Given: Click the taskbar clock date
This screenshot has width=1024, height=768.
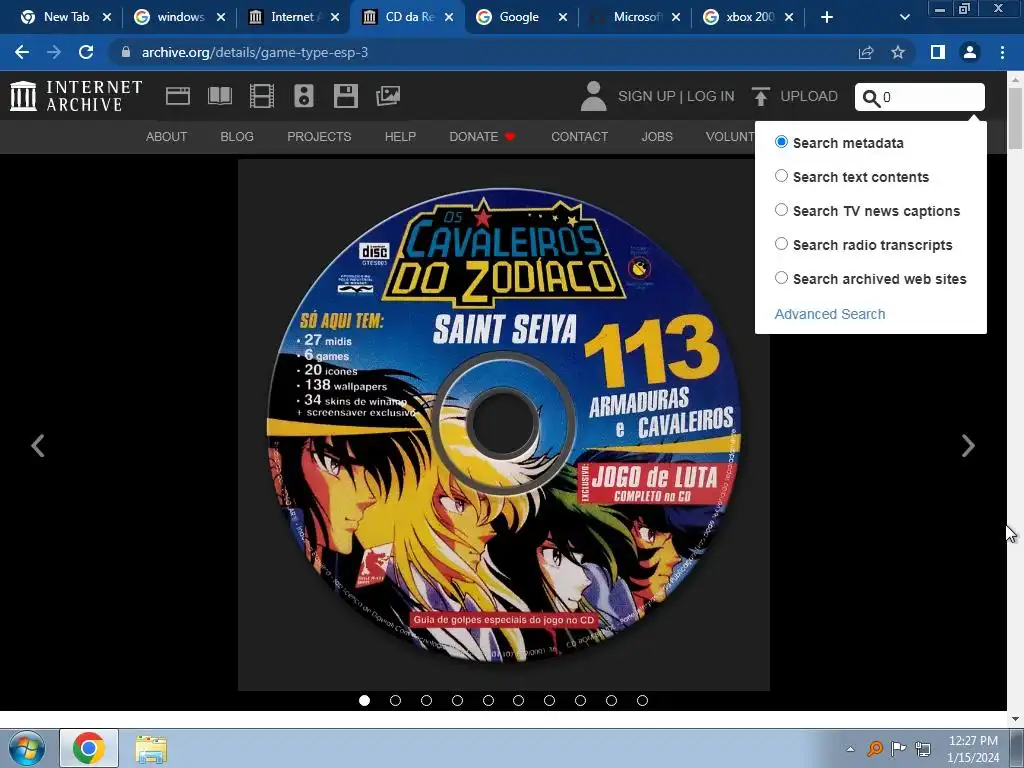Looking at the screenshot, I should (x=973, y=749).
